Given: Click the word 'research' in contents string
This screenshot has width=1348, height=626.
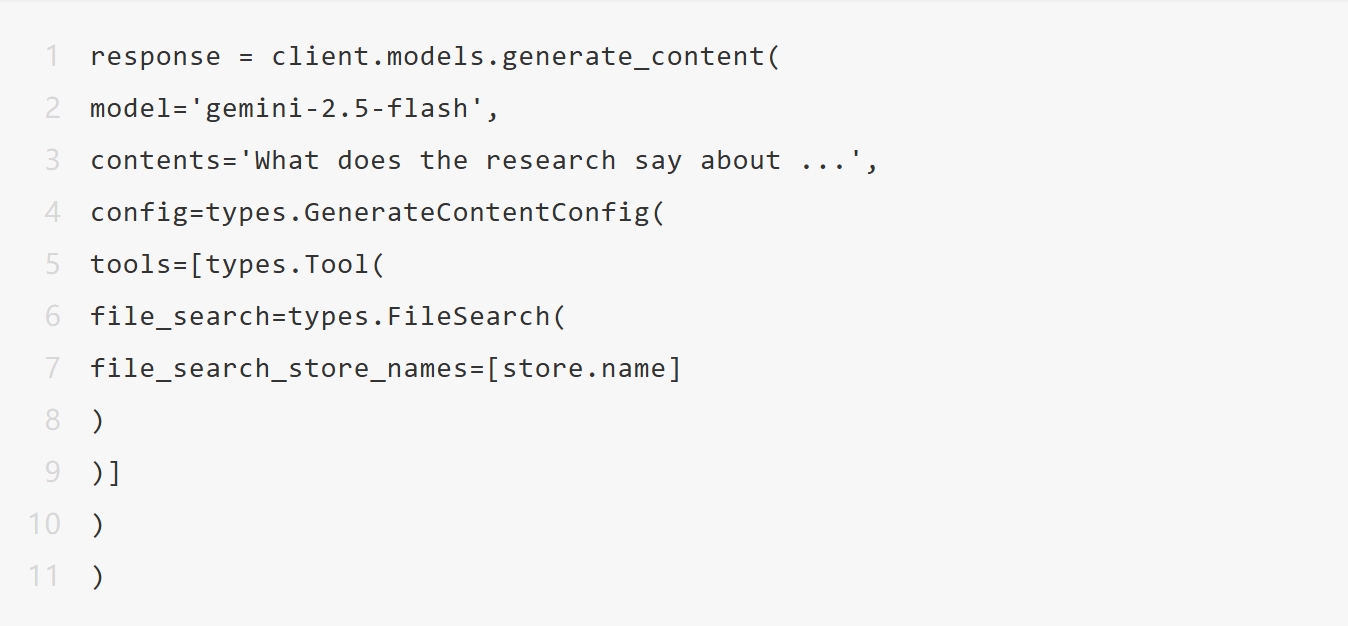Looking at the screenshot, I should click(550, 160).
